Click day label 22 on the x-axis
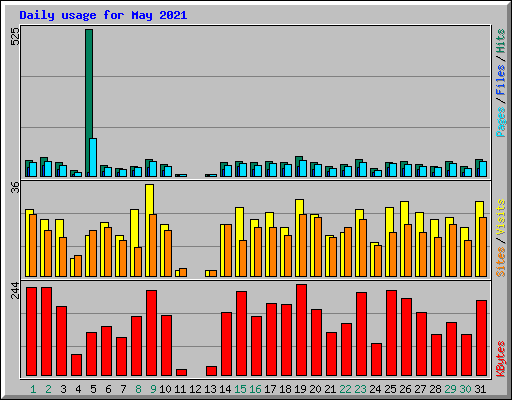This screenshot has width=512, height=400. coord(345,389)
